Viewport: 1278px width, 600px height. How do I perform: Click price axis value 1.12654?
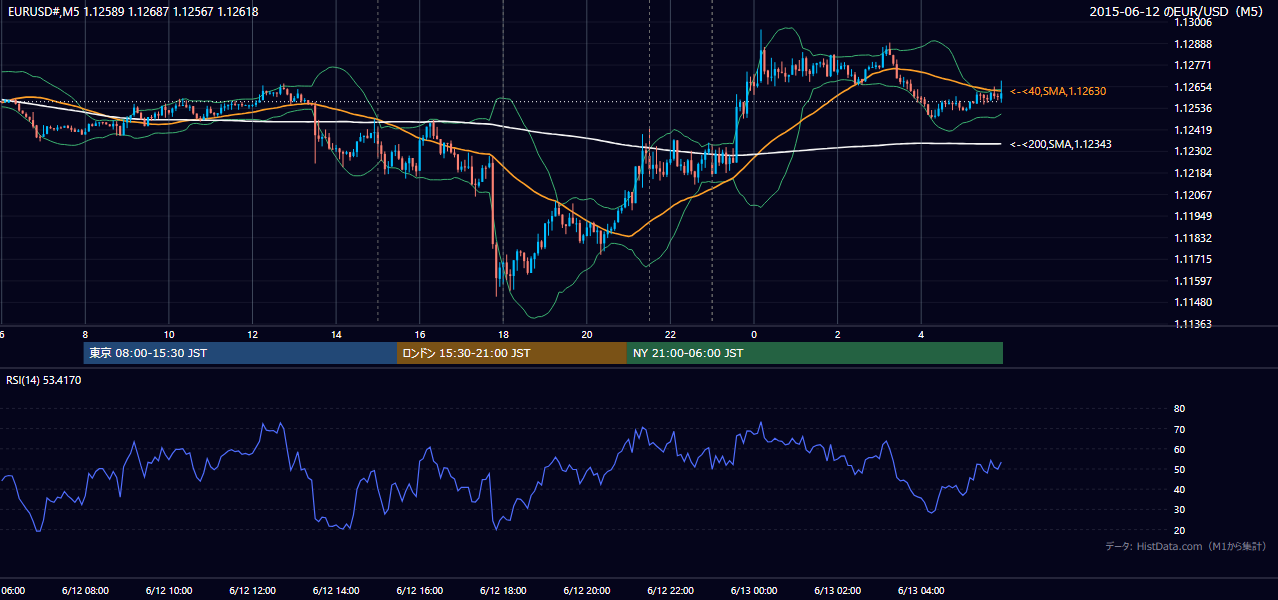1192,87
